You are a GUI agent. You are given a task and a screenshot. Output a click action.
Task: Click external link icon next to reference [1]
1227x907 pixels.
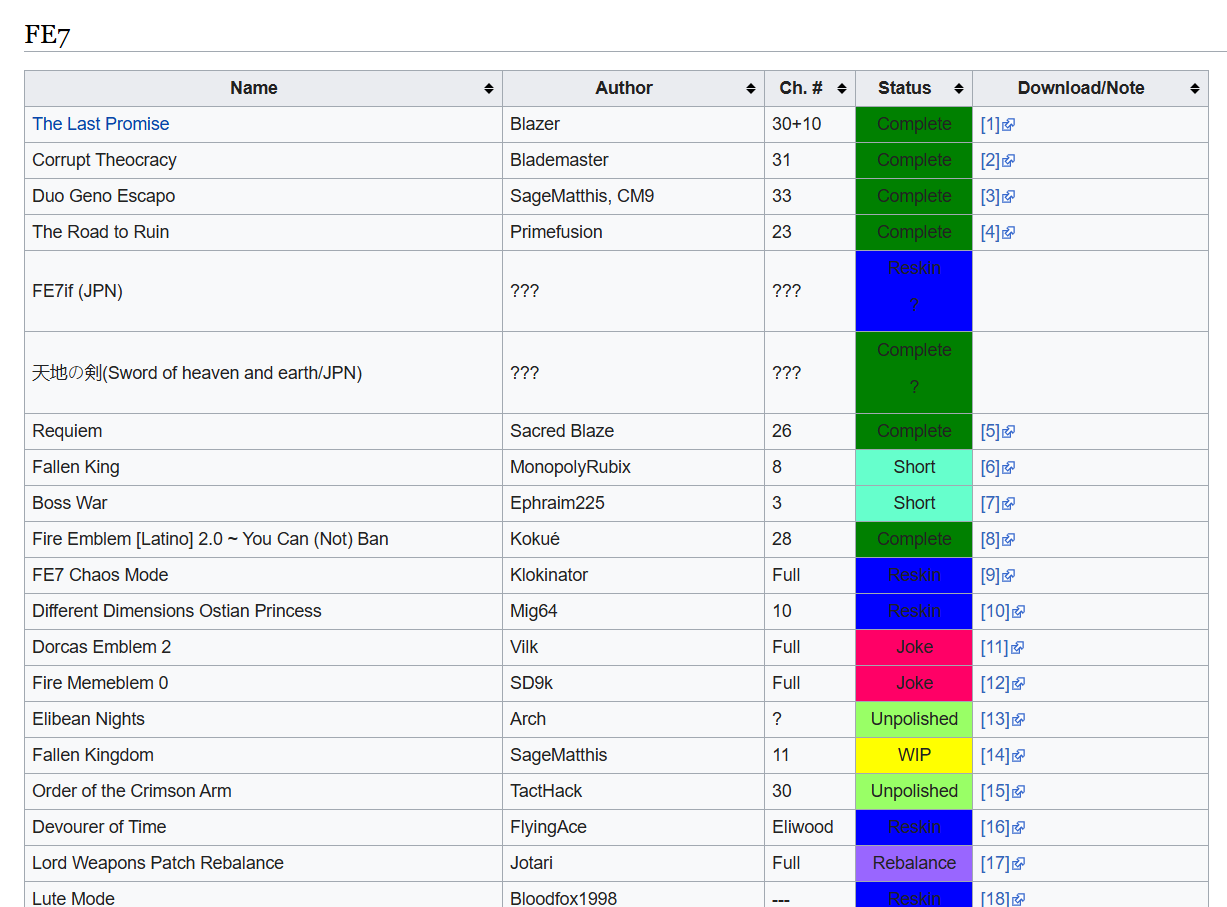[x=1009, y=125]
